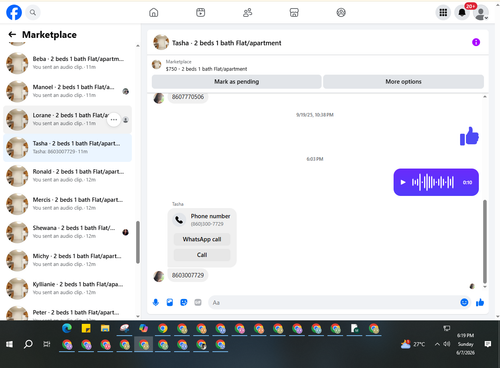Open the Facebook logo home link
The width and height of the screenshot is (500, 368).
[14, 12]
